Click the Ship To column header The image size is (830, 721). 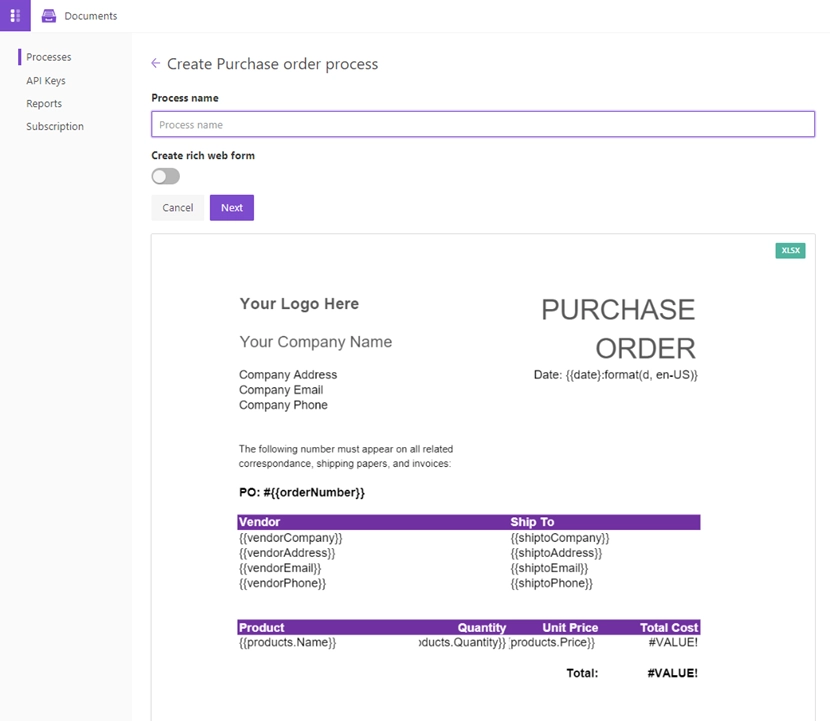[x=532, y=522]
